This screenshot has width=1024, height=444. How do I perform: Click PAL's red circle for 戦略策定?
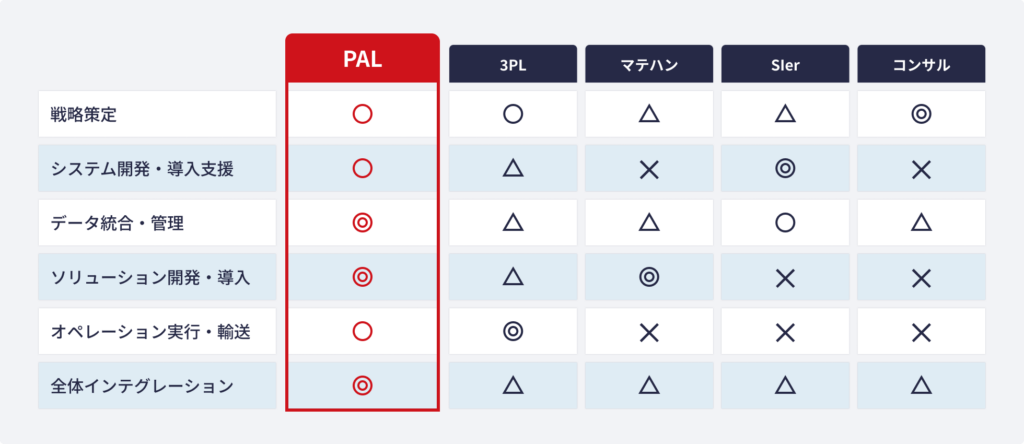point(362,114)
